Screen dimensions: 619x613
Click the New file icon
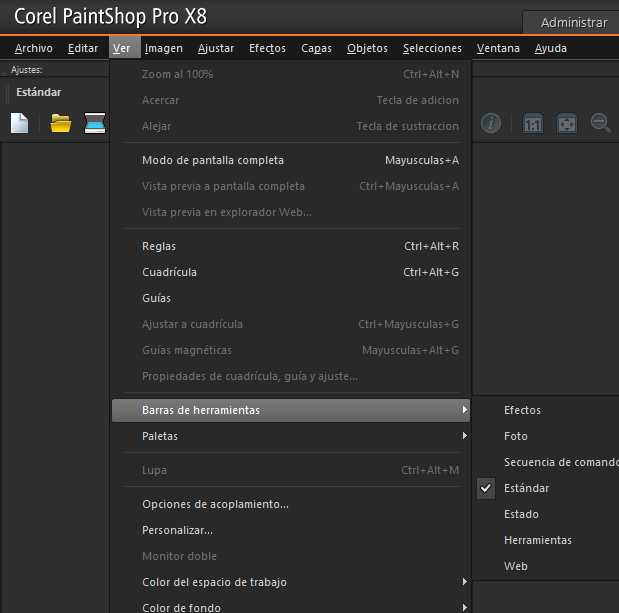pyautogui.click(x=19, y=123)
